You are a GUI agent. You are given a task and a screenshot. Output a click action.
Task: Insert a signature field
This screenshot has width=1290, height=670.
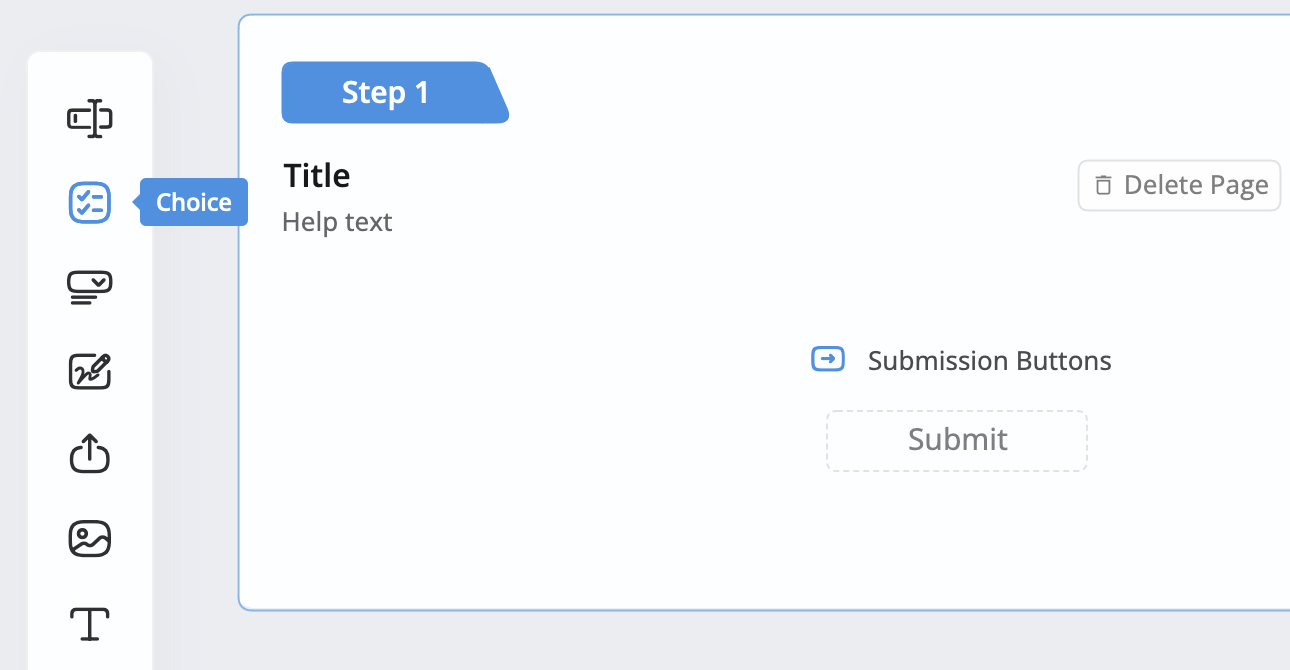pyautogui.click(x=90, y=371)
